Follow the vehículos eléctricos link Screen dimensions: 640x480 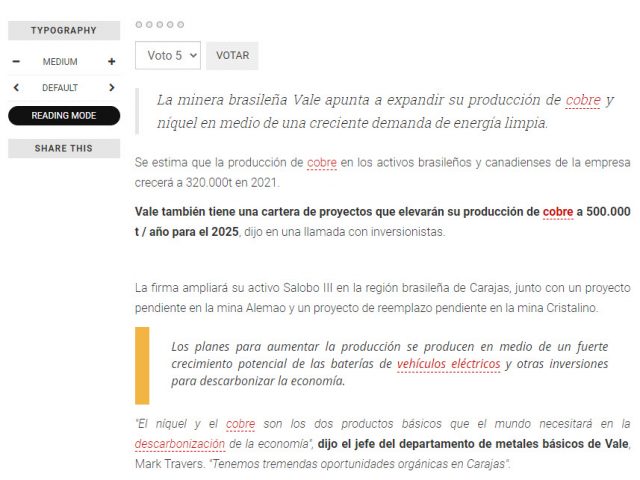(448, 364)
